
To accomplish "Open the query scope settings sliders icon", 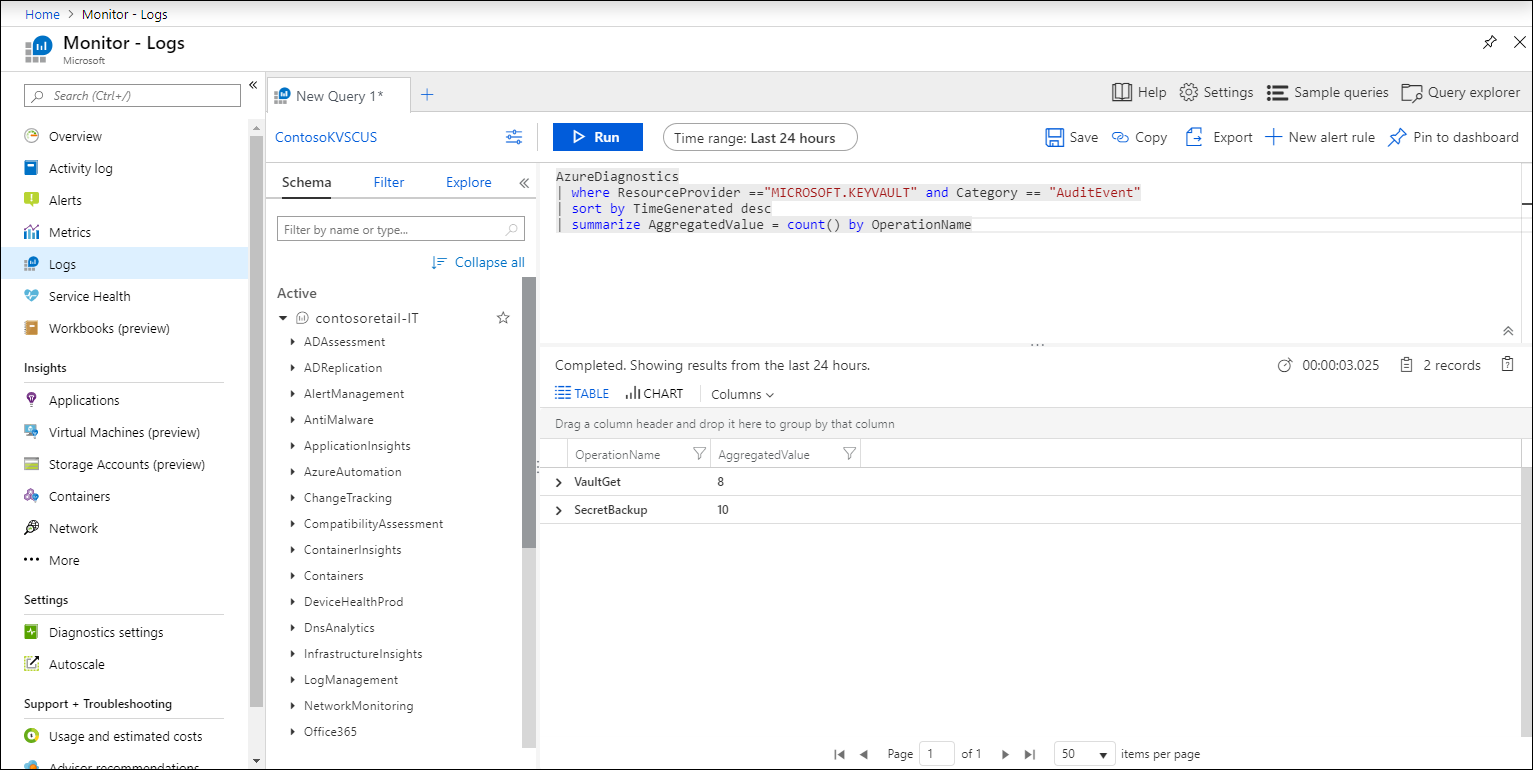I will [514, 137].
